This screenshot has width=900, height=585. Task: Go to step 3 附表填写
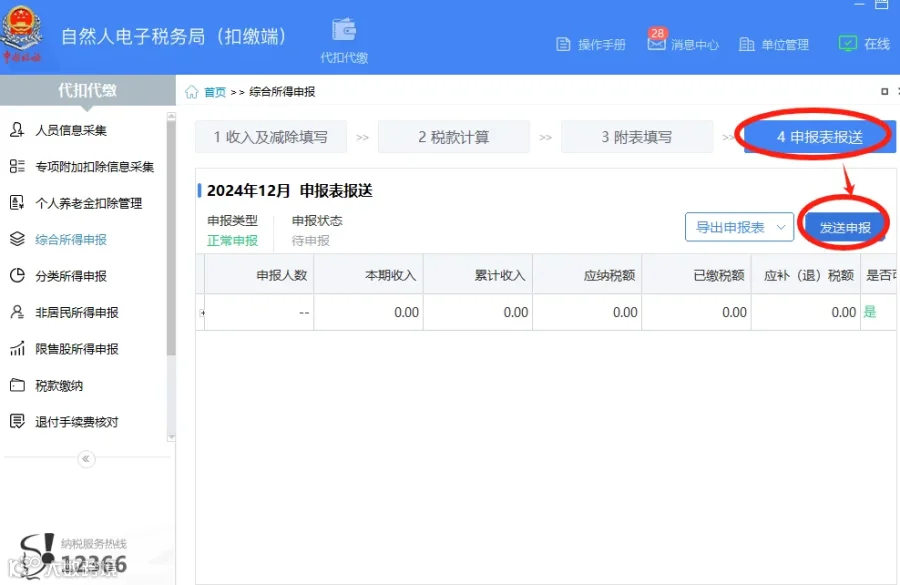pyautogui.click(x=637, y=137)
